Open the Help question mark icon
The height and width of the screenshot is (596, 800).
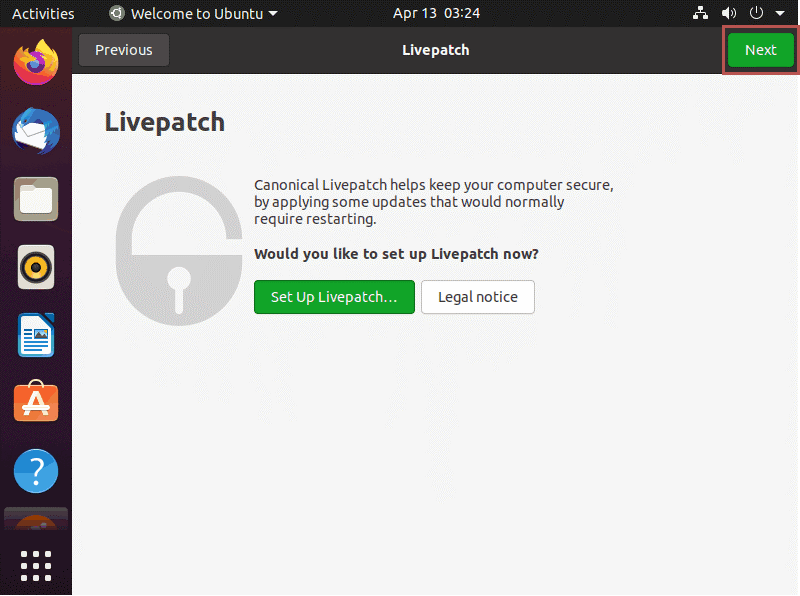pos(36,471)
